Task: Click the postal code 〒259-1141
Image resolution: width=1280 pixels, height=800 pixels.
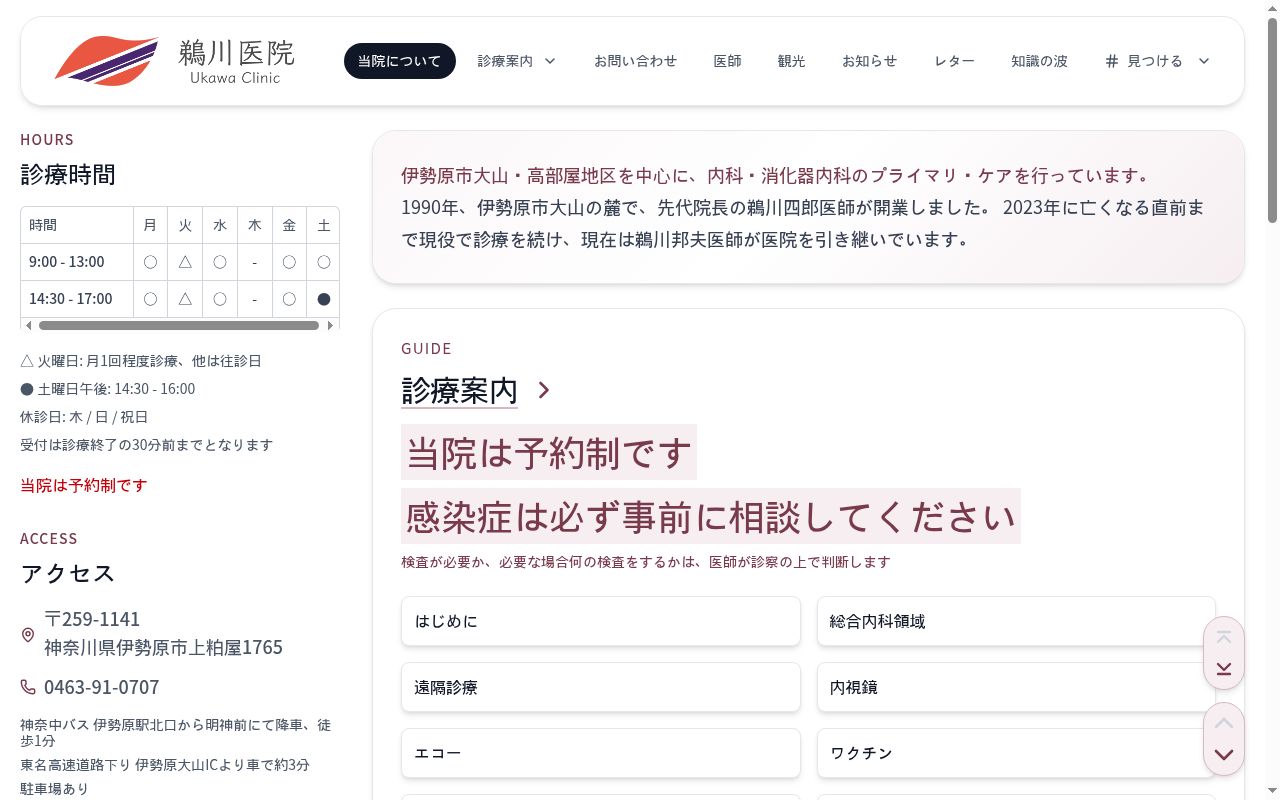Action: (92, 618)
